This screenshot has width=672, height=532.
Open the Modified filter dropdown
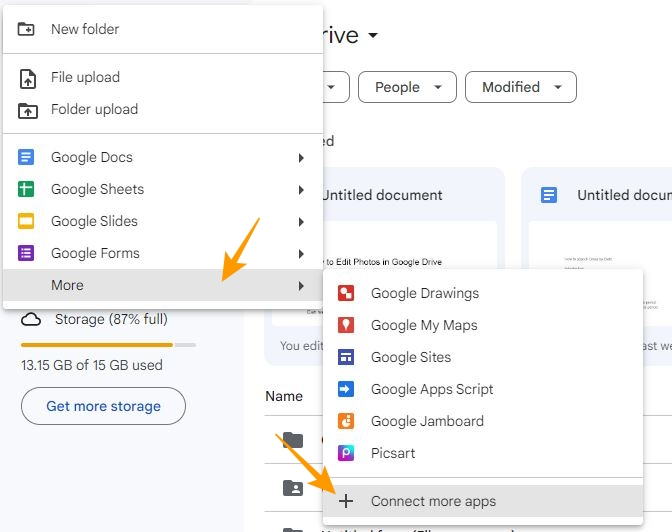coord(521,87)
